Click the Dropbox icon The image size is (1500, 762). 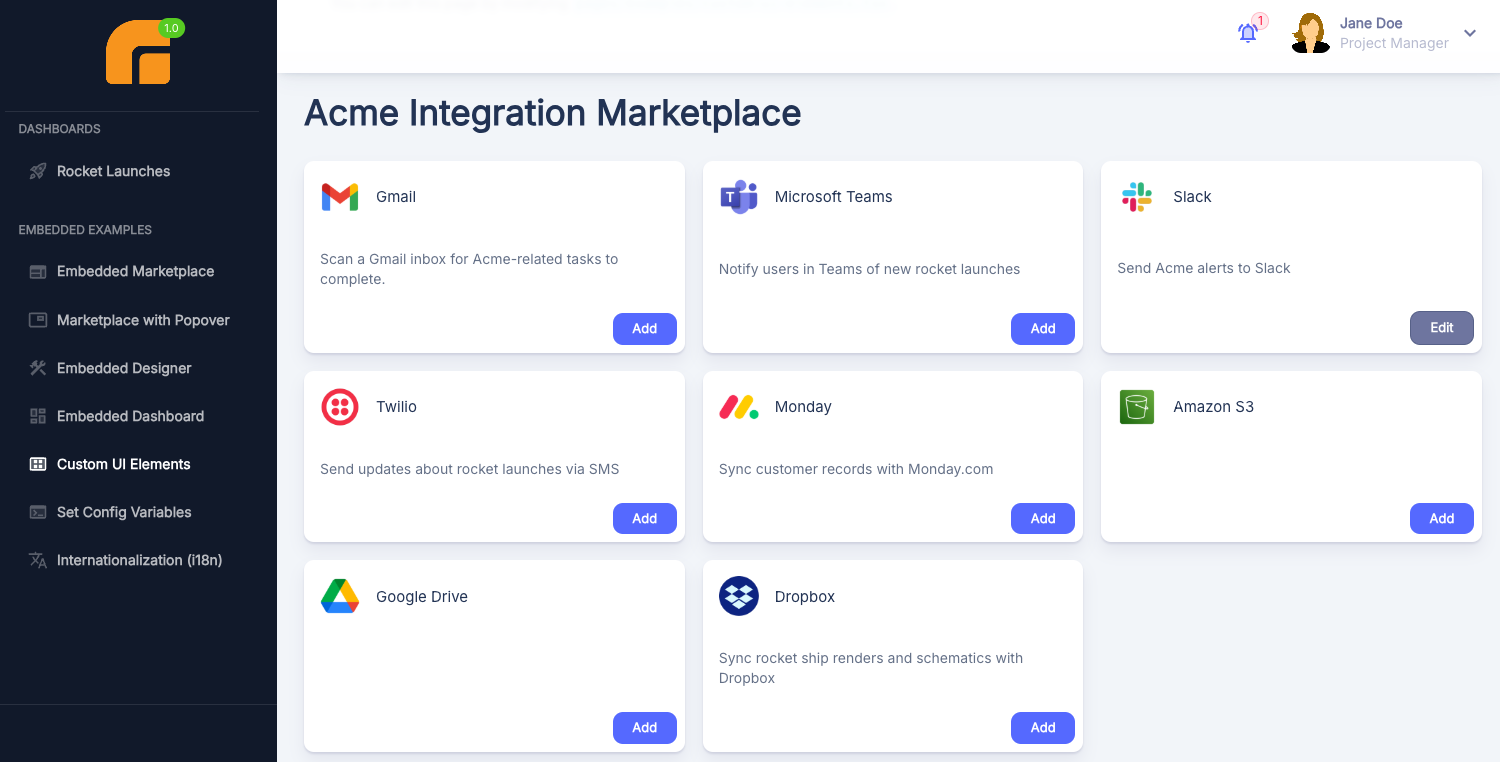pos(738,596)
